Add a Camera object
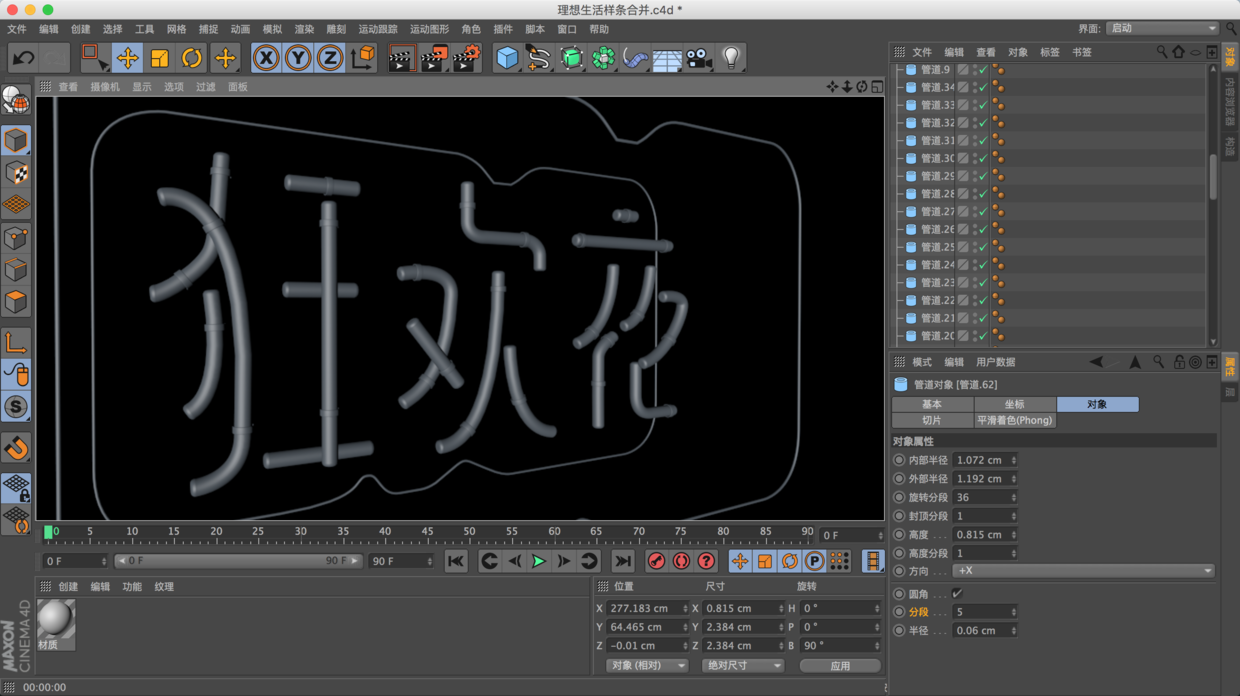1240x696 pixels. tap(699, 58)
